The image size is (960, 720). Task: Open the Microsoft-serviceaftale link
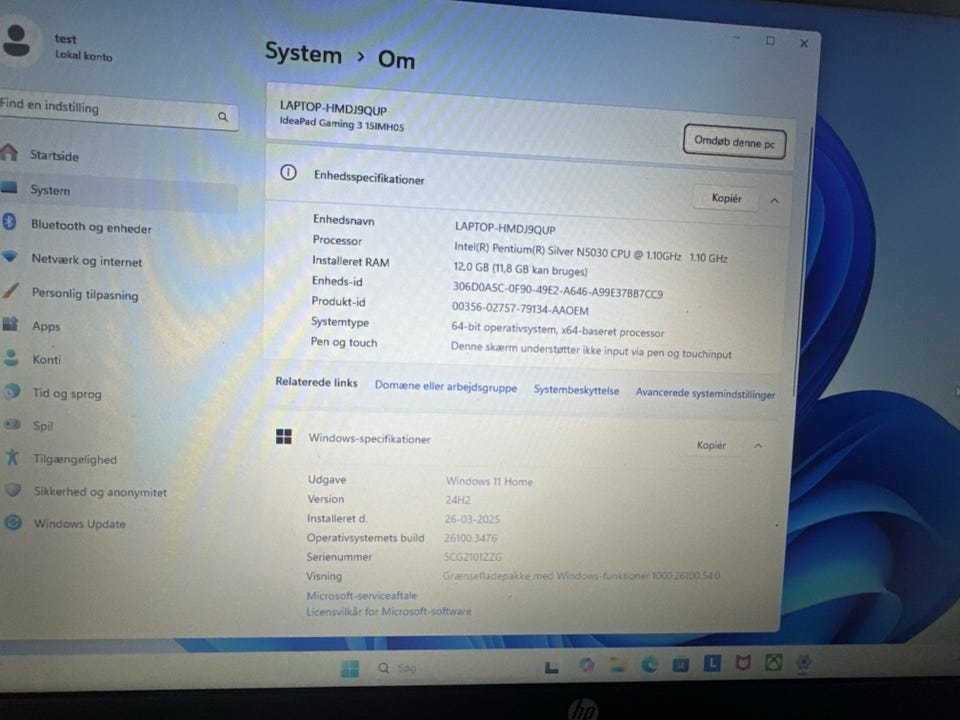pos(362,595)
